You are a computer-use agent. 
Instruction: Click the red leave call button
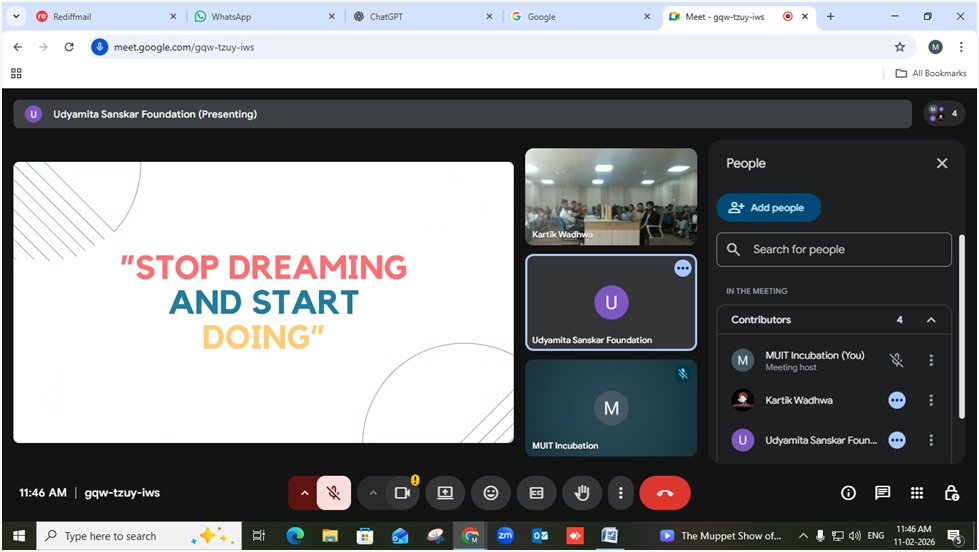tap(665, 493)
